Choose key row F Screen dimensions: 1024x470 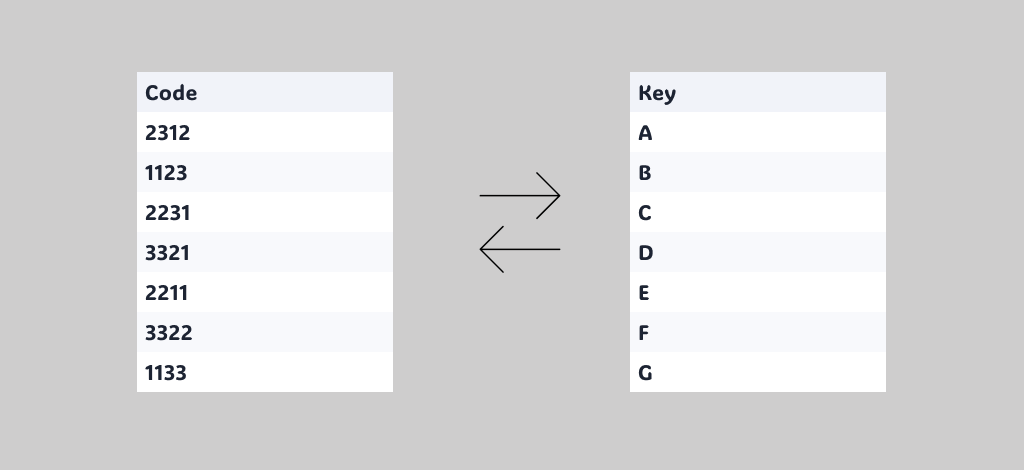(758, 332)
